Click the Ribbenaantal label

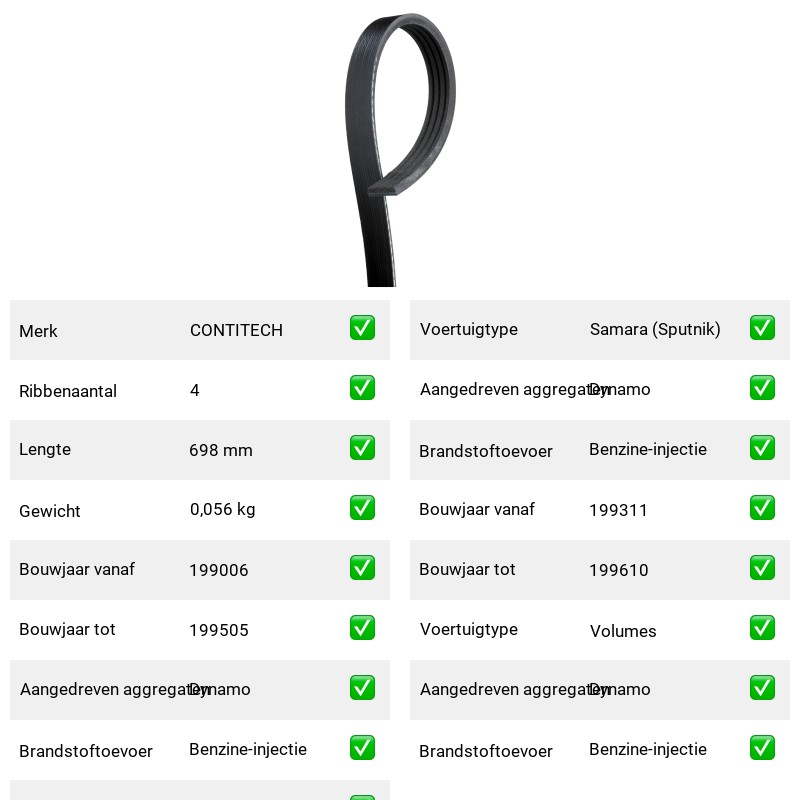click(68, 391)
